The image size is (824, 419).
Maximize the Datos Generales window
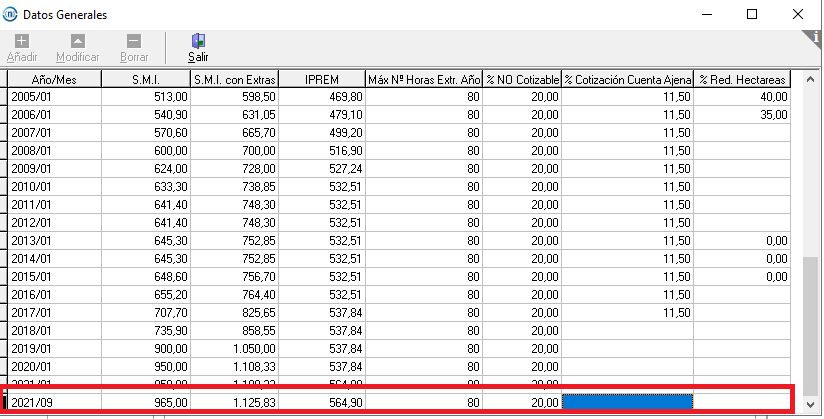pos(751,14)
